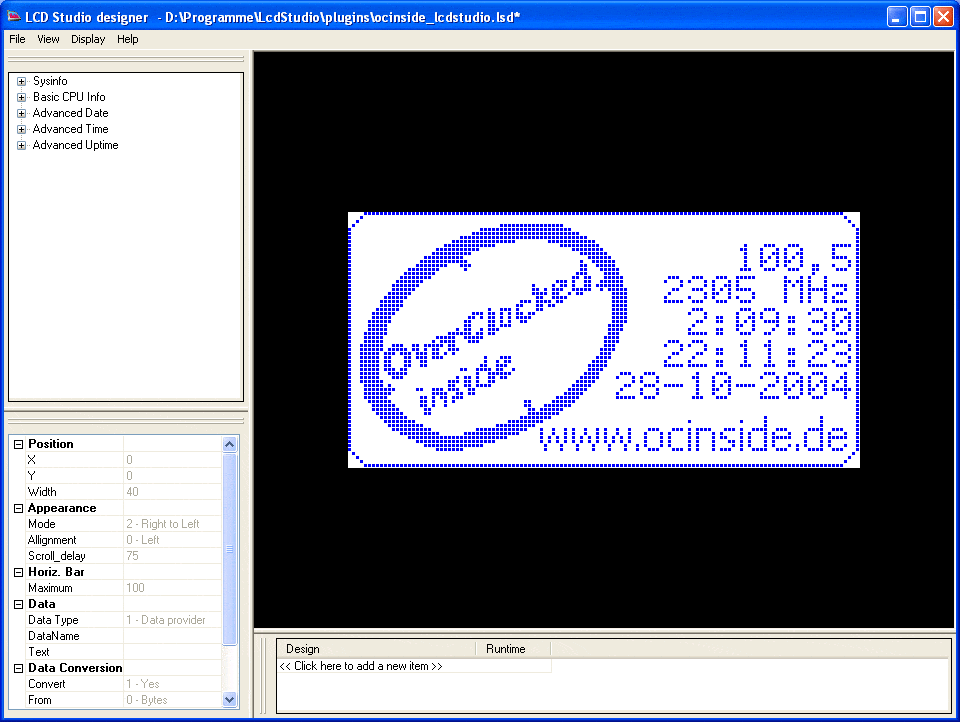Screen dimensions: 960x722
Task: Click the Scroll_delay property label
Action: tap(57, 556)
